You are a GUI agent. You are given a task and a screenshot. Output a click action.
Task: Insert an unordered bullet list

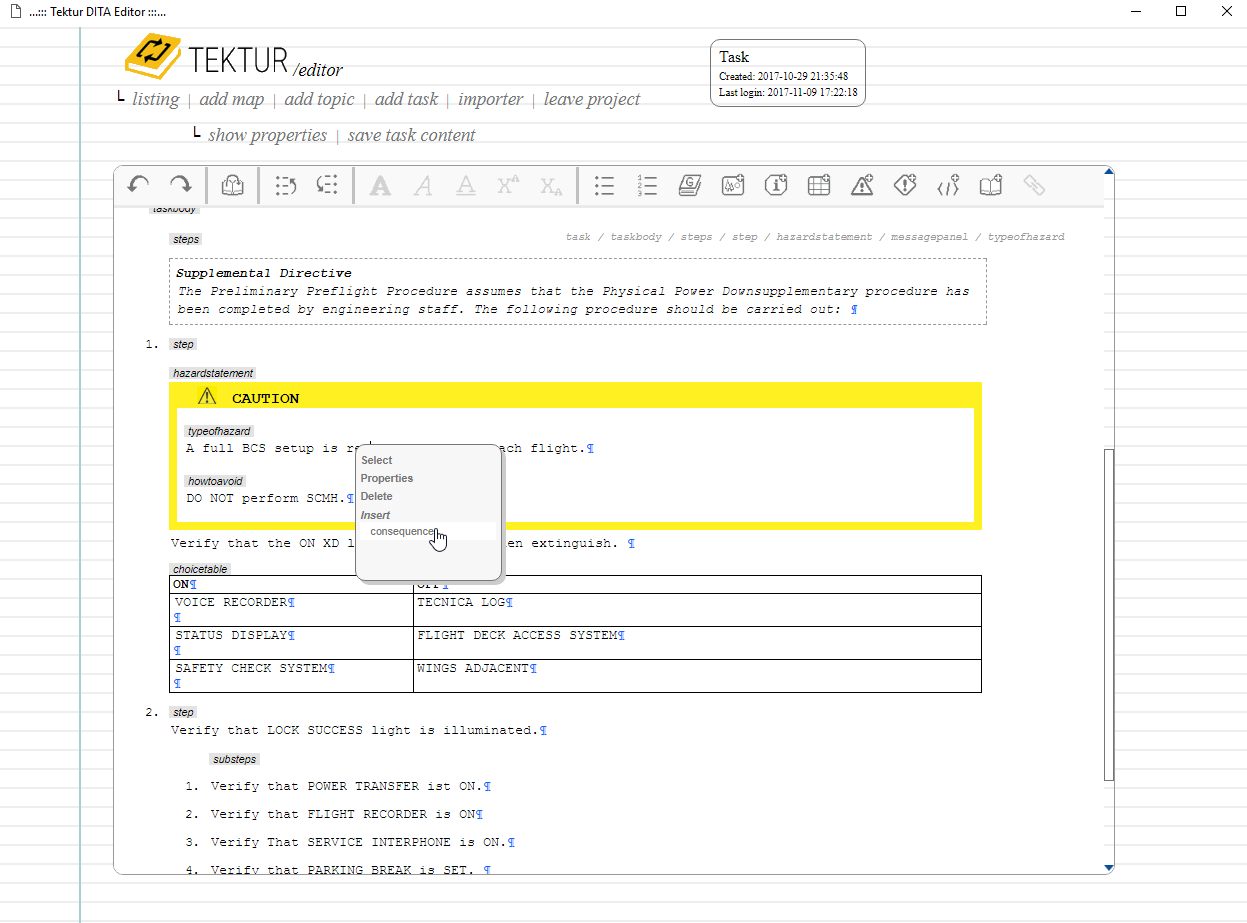click(x=604, y=185)
